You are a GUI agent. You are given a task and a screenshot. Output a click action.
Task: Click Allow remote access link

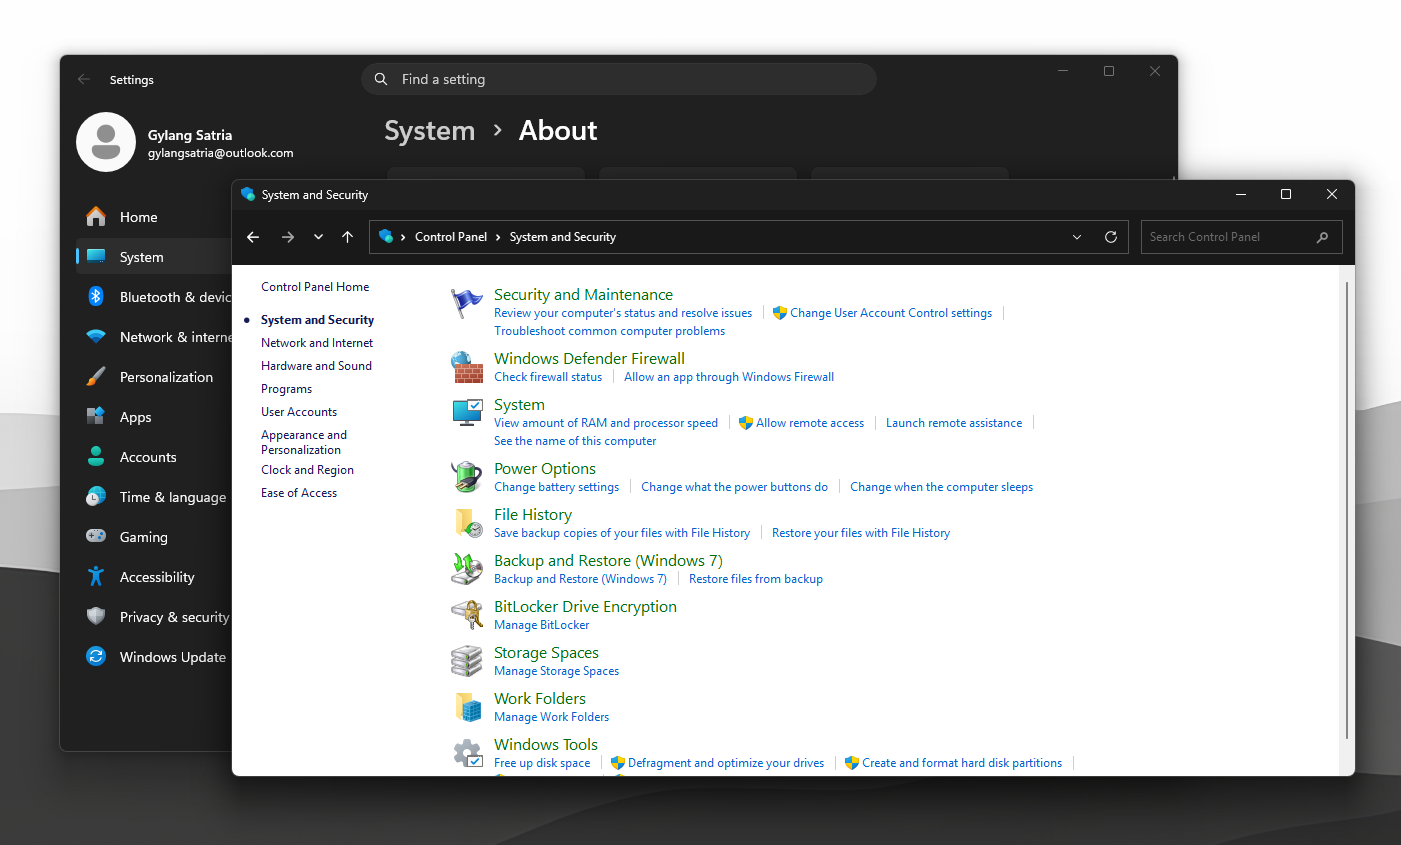pos(810,423)
